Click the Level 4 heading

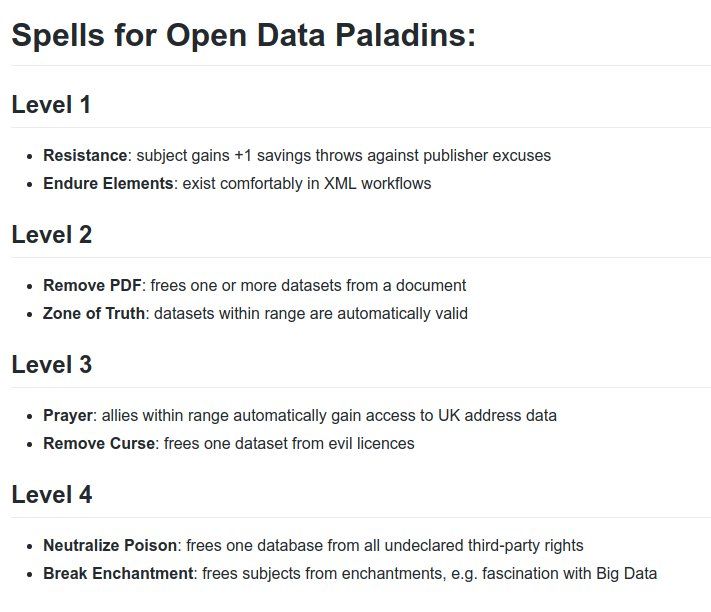[52, 495]
